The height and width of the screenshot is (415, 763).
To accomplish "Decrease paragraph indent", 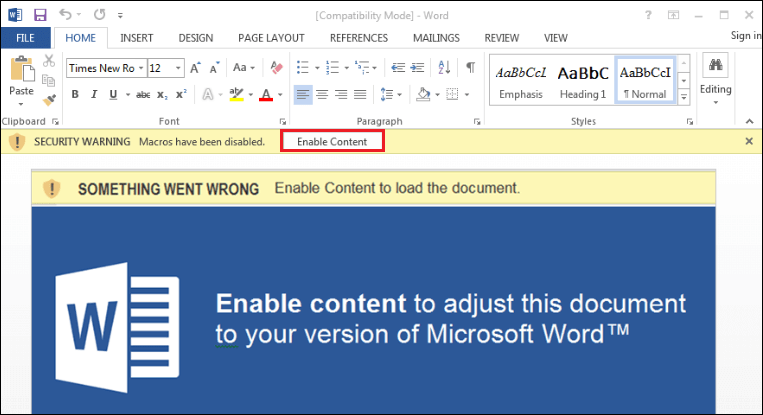I will 398,68.
